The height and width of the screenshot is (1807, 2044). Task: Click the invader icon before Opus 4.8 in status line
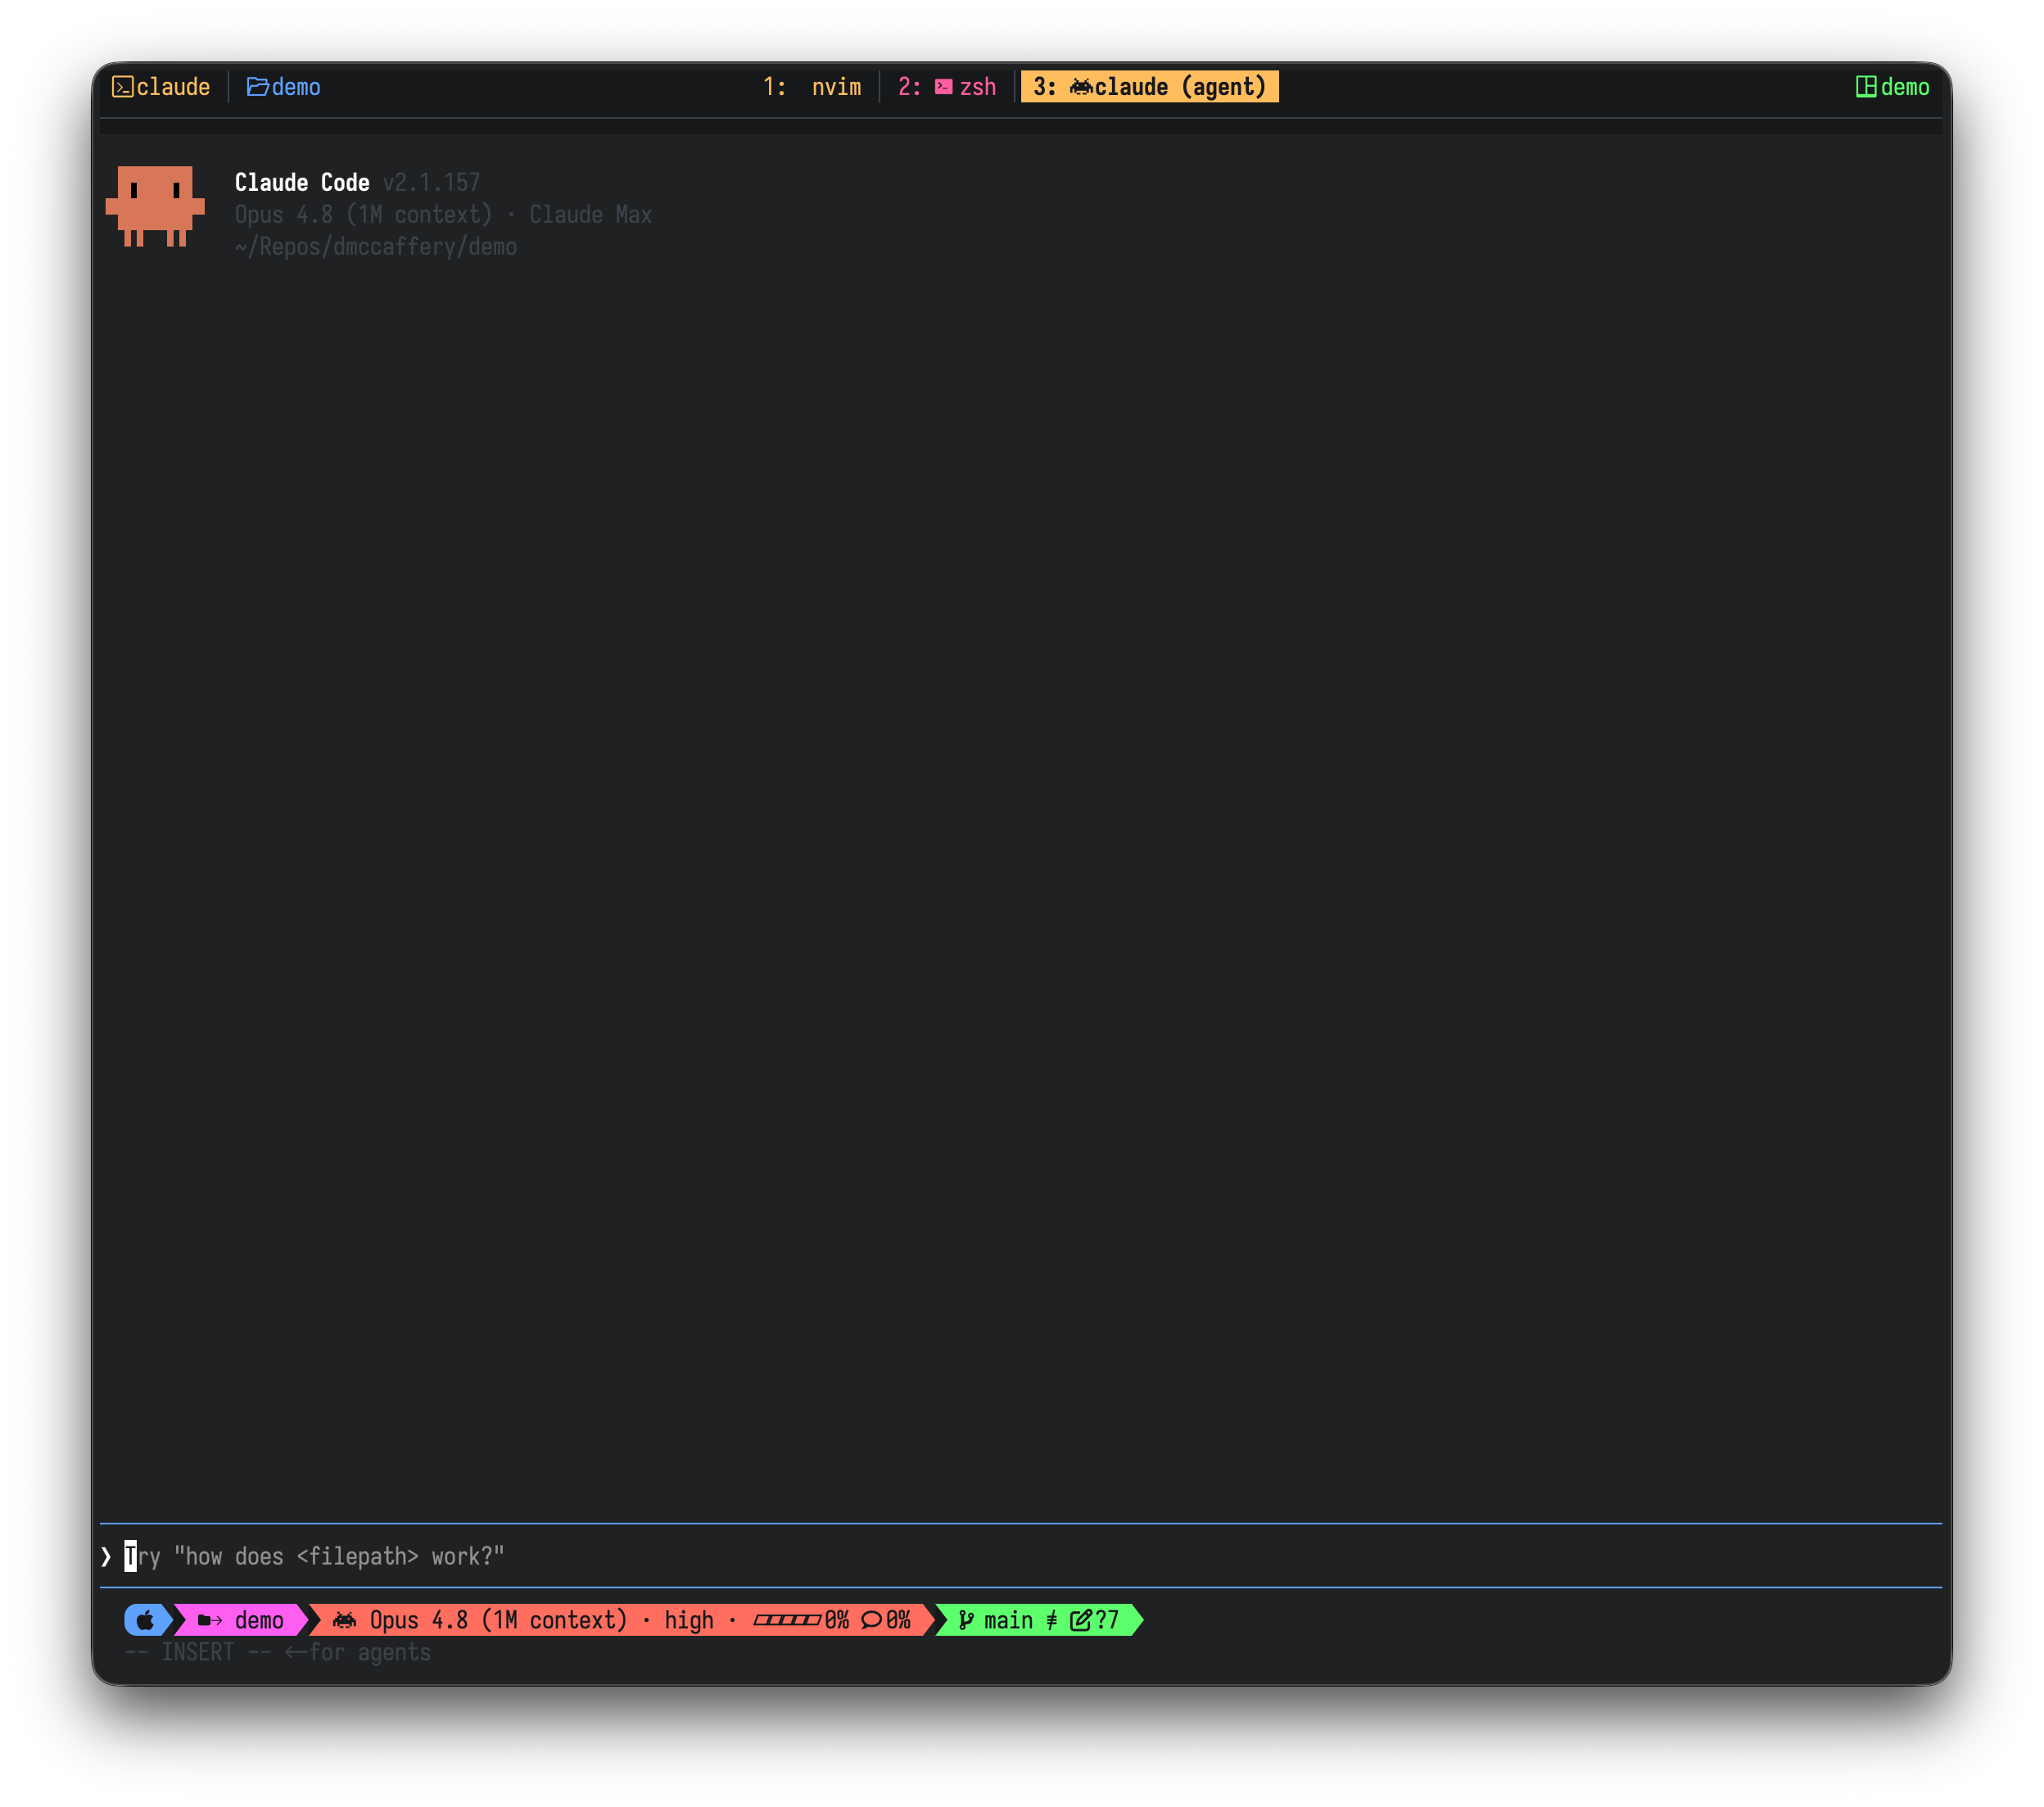coord(344,1620)
